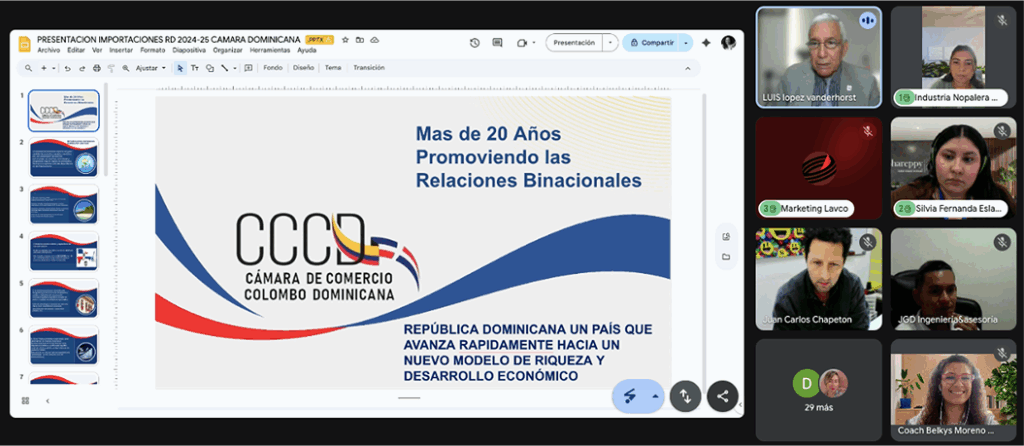Click the Compartir share button
This screenshot has height=446, width=1024.
coord(651,42)
